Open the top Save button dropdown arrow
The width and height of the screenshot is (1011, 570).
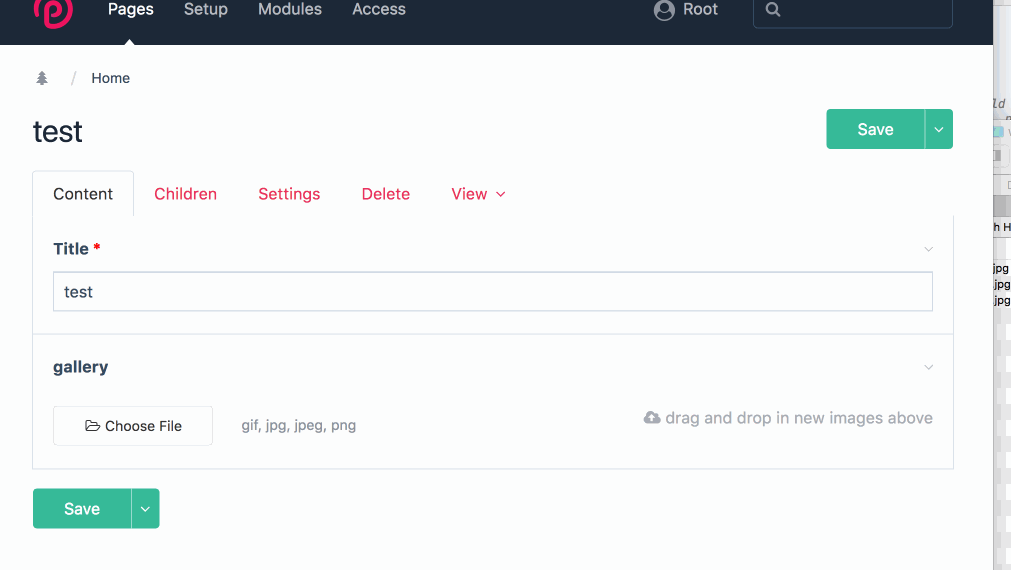tap(939, 129)
